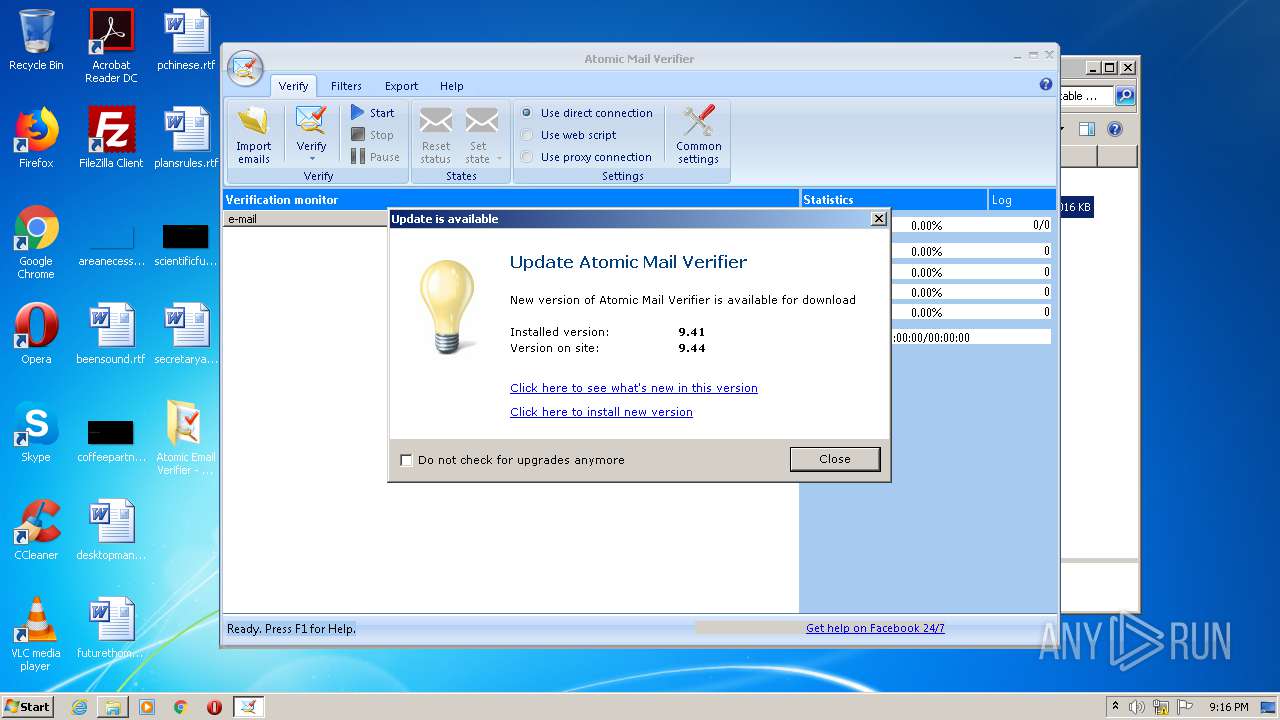
Task: Click the blue help question mark icon
Action: (x=1046, y=85)
